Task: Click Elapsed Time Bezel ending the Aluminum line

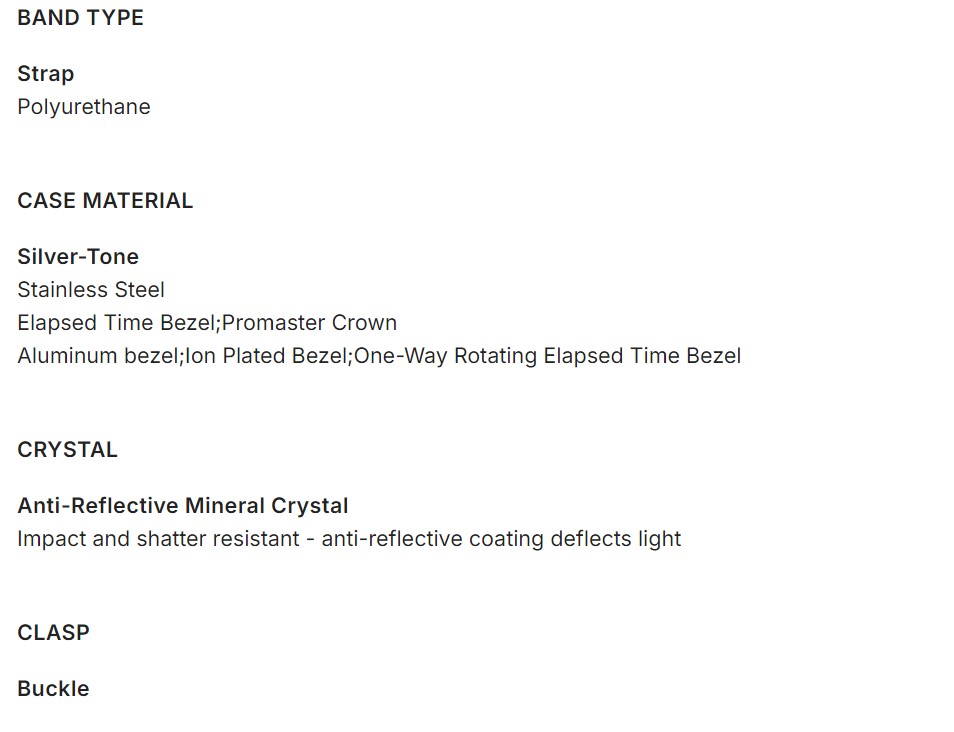Action: click(642, 356)
